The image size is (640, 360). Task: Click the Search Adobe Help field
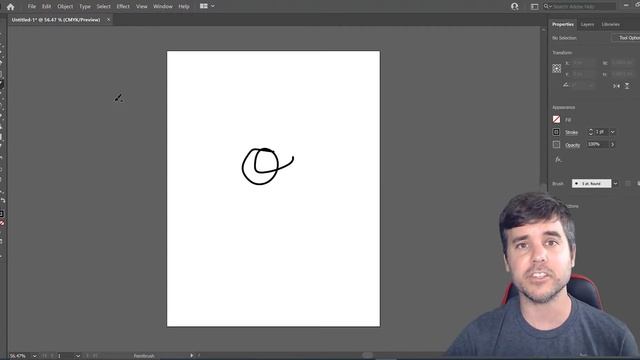(x=579, y=7)
